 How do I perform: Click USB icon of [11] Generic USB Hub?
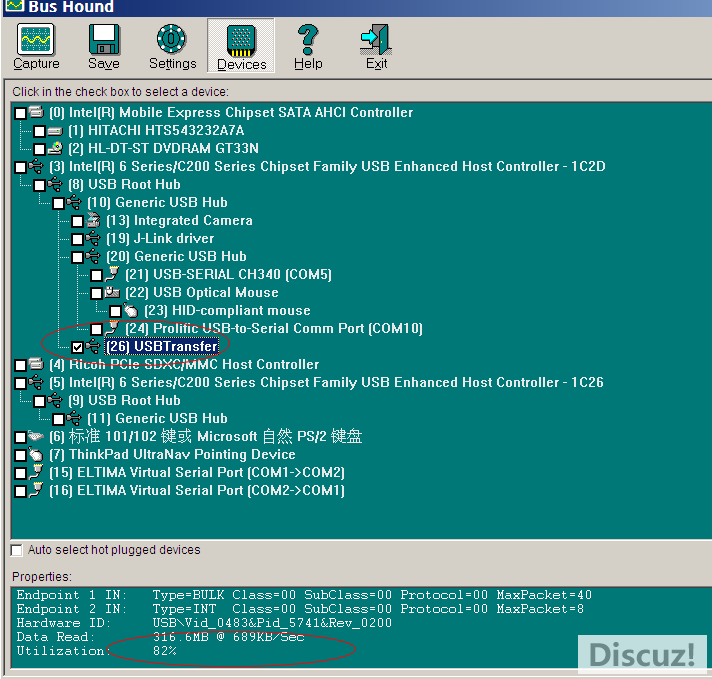[74, 418]
